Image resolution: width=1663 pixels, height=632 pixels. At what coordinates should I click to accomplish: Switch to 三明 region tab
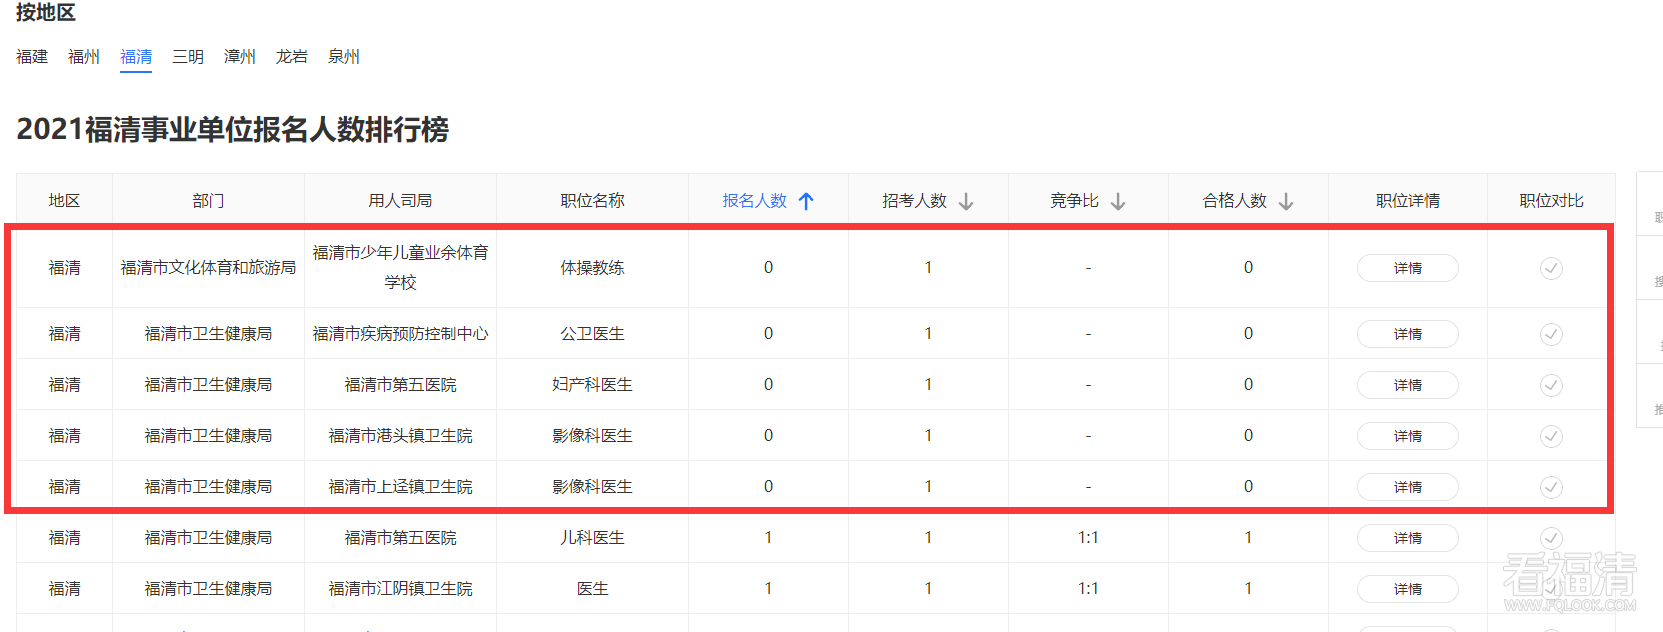tap(188, 57)
